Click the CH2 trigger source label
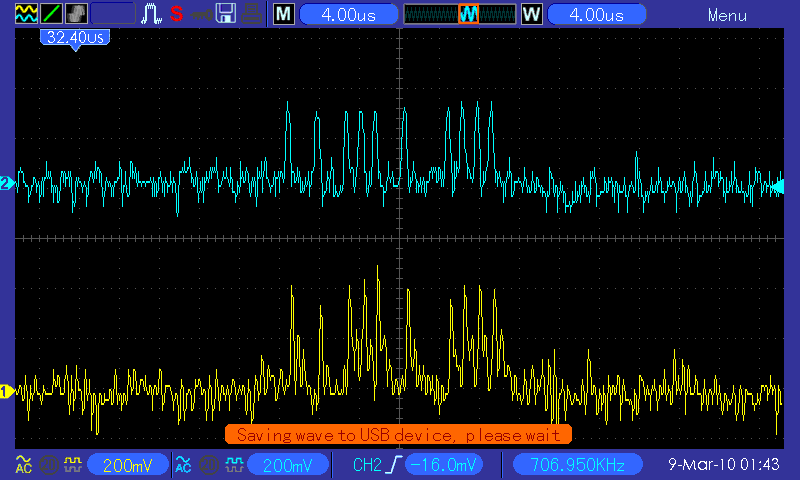 tap(367, 465)
